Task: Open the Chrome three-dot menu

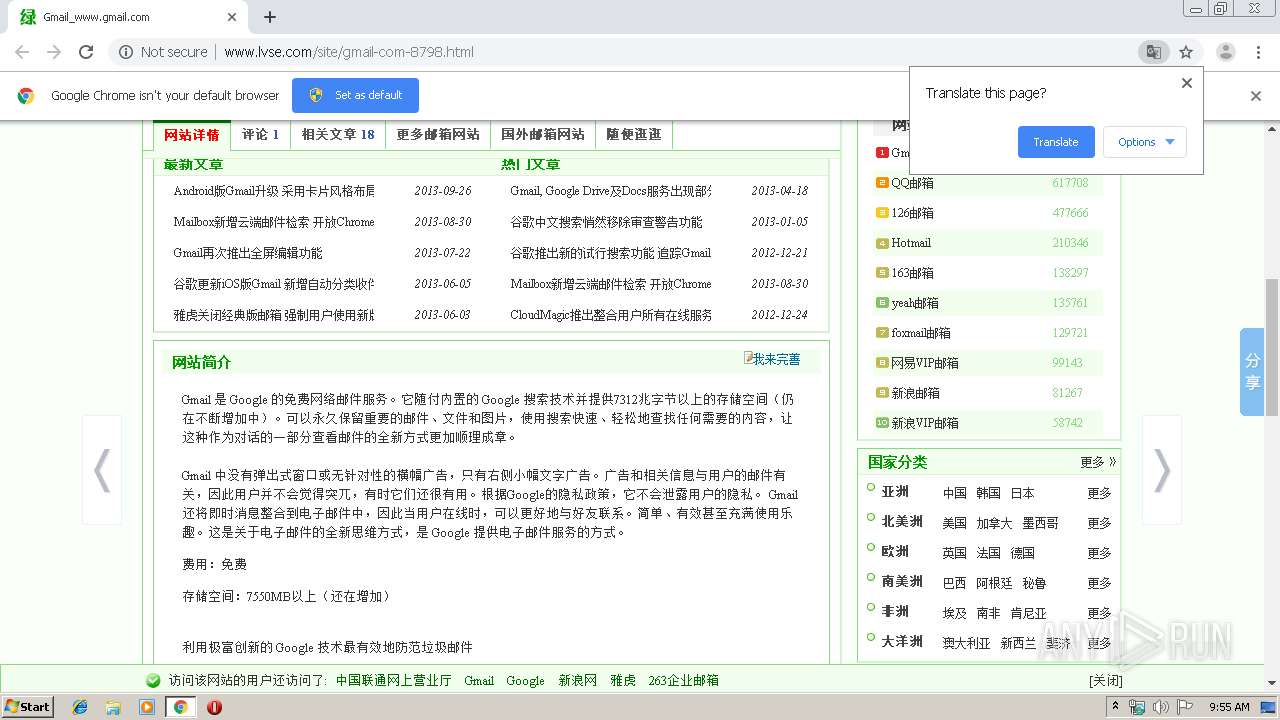Action: 1258,52
